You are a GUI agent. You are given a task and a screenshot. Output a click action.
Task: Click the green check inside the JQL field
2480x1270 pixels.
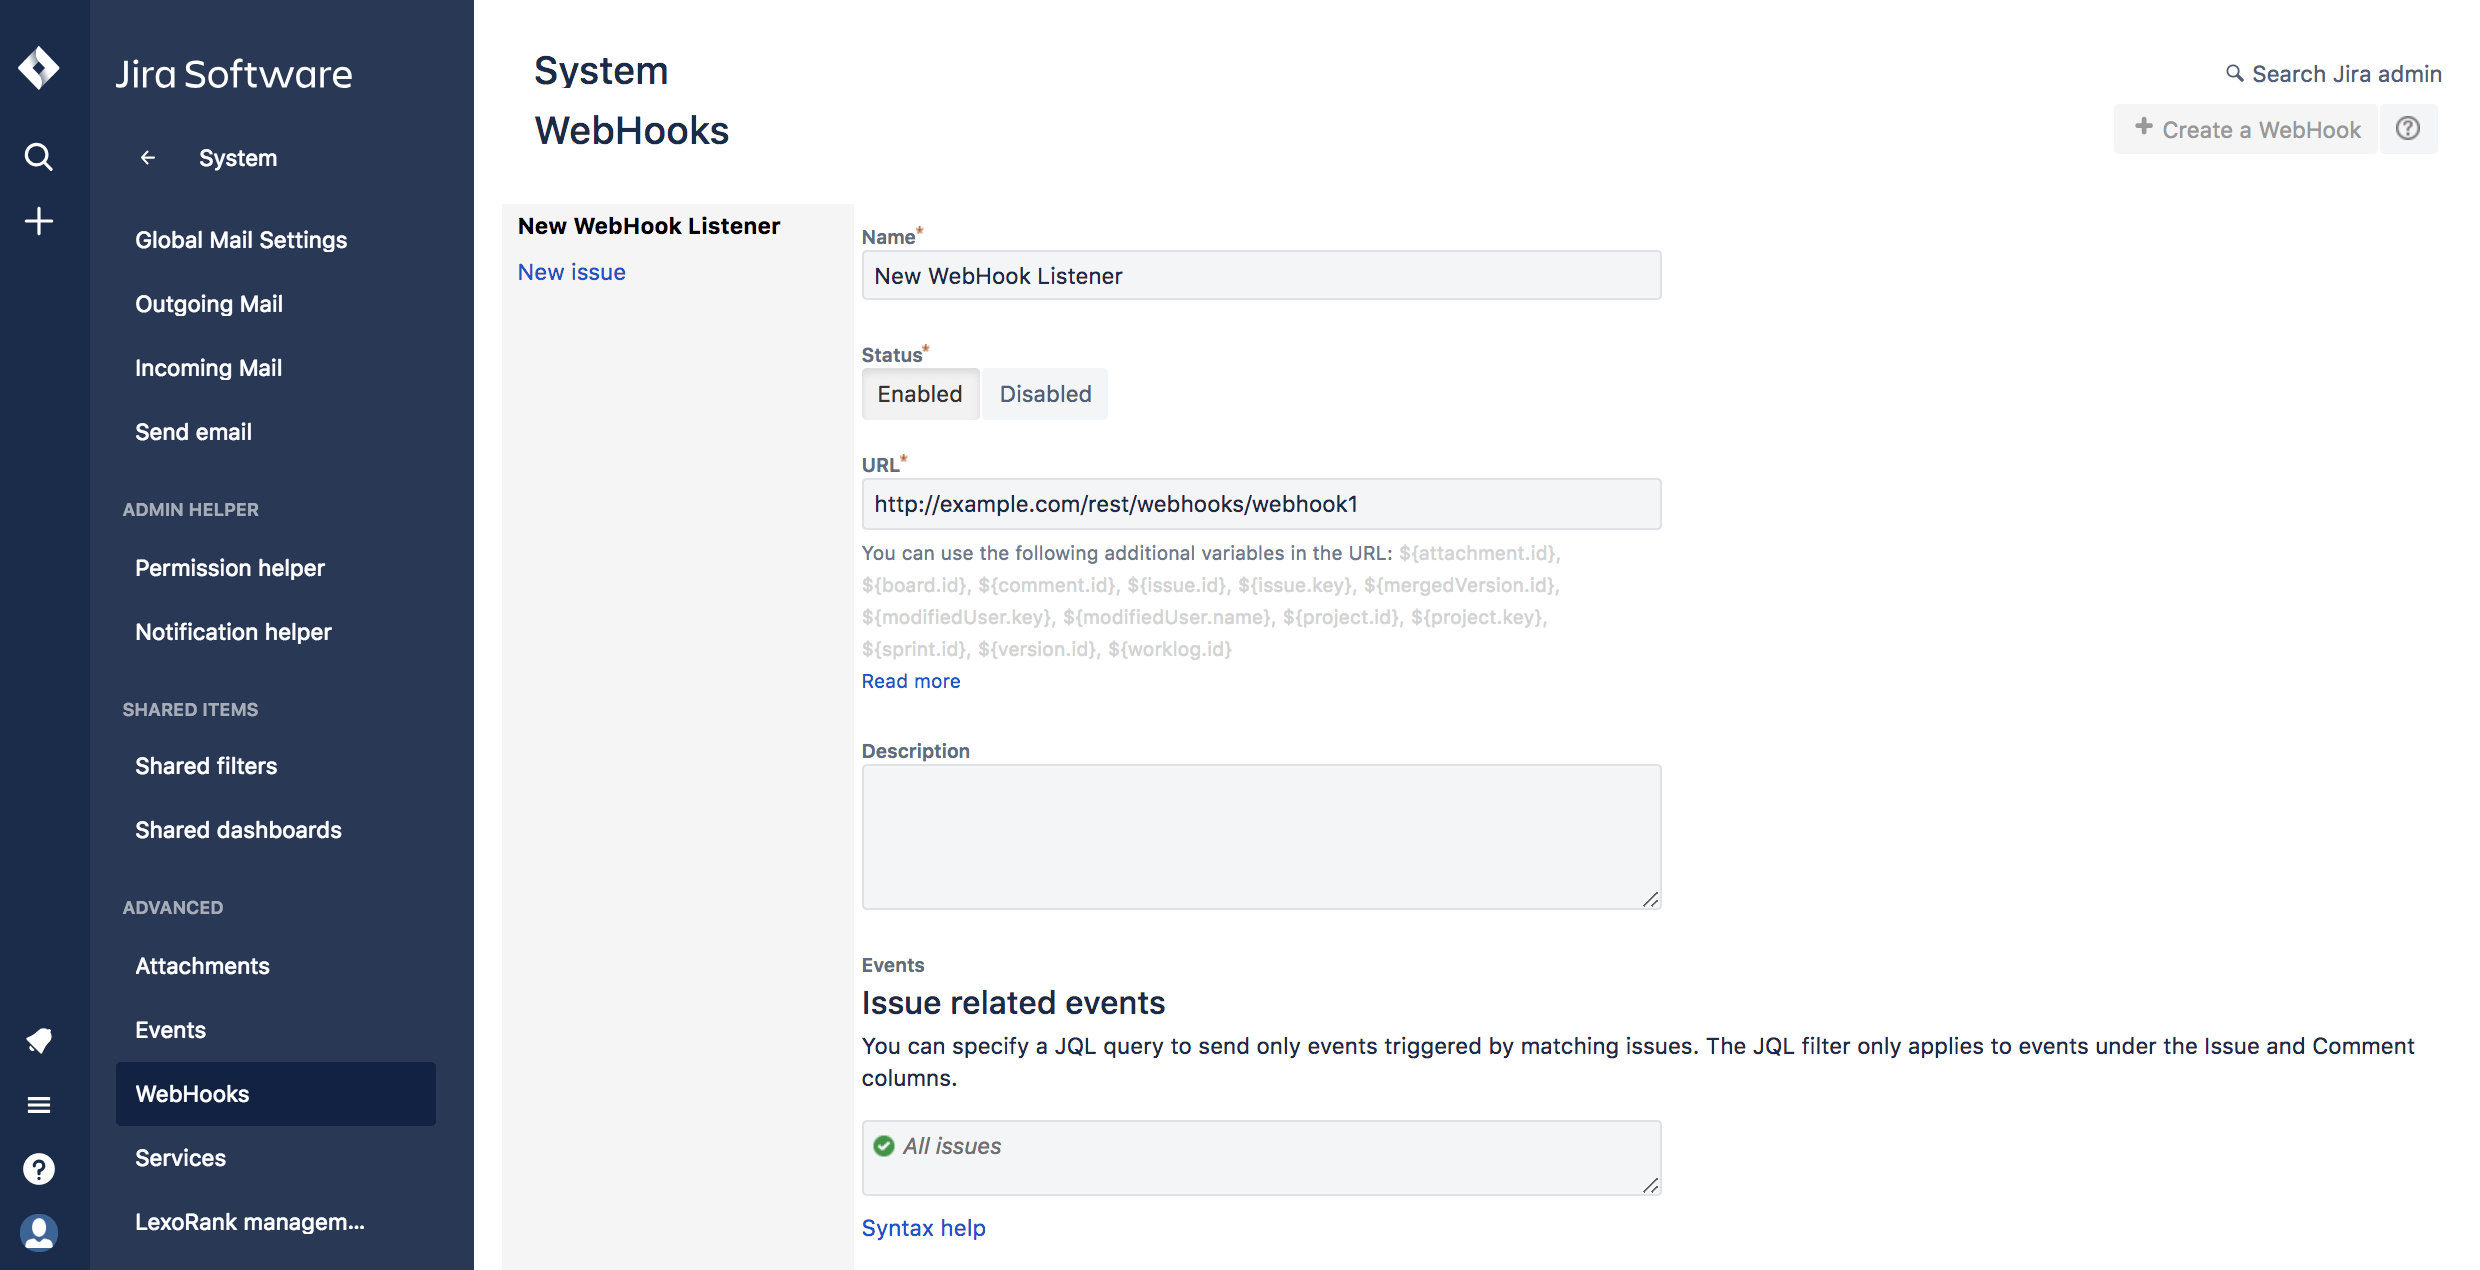pyautogui.click(x=884, y=1146)
